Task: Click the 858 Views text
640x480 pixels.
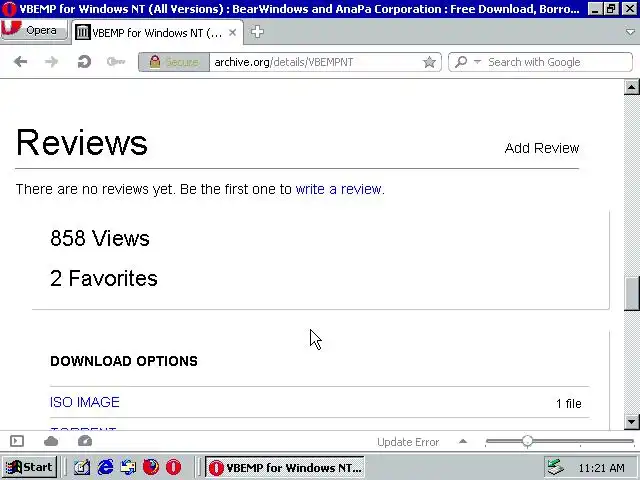Action: pyautogui.click(x=100, y=238)
